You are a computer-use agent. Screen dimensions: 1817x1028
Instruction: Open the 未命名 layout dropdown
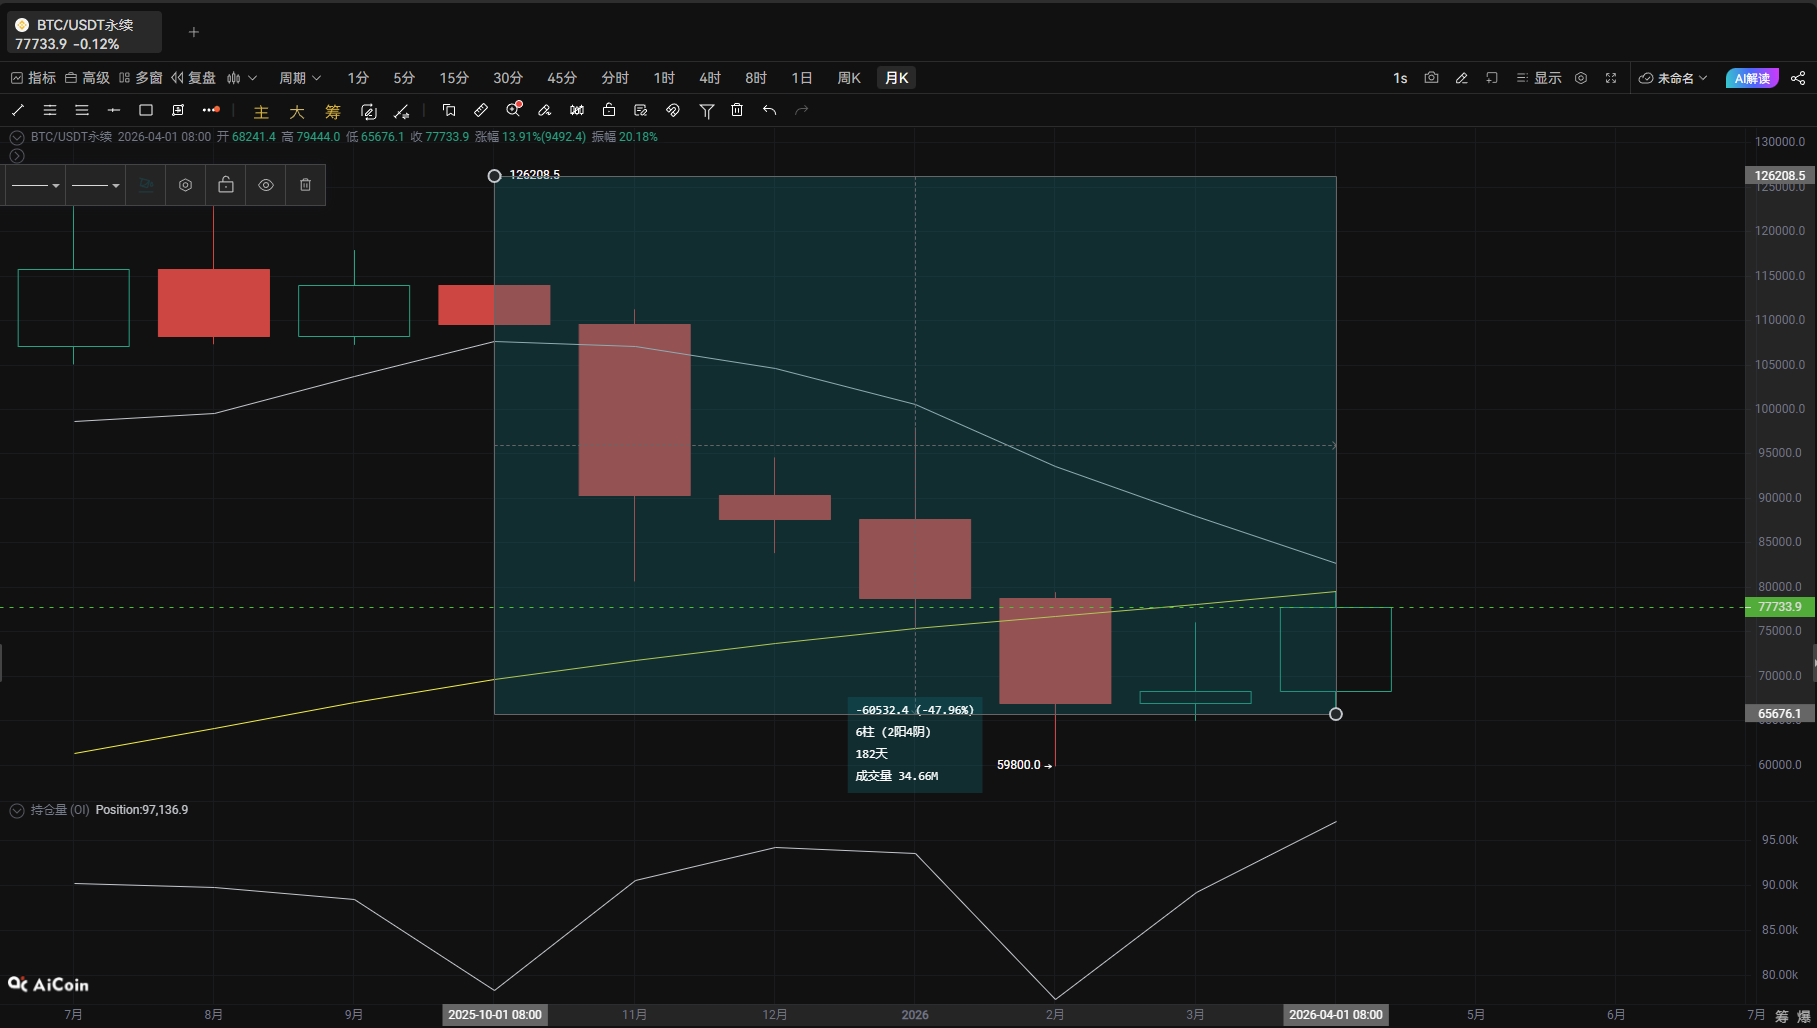1673,78
